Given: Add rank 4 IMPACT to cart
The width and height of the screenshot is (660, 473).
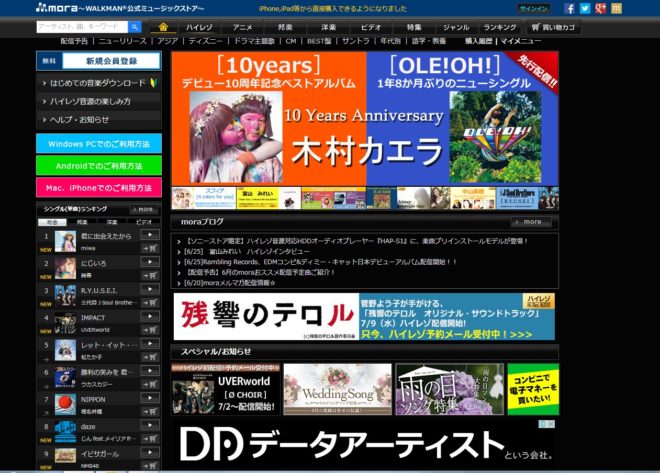Looking at the screenshot, I should [x=150, y=330].
